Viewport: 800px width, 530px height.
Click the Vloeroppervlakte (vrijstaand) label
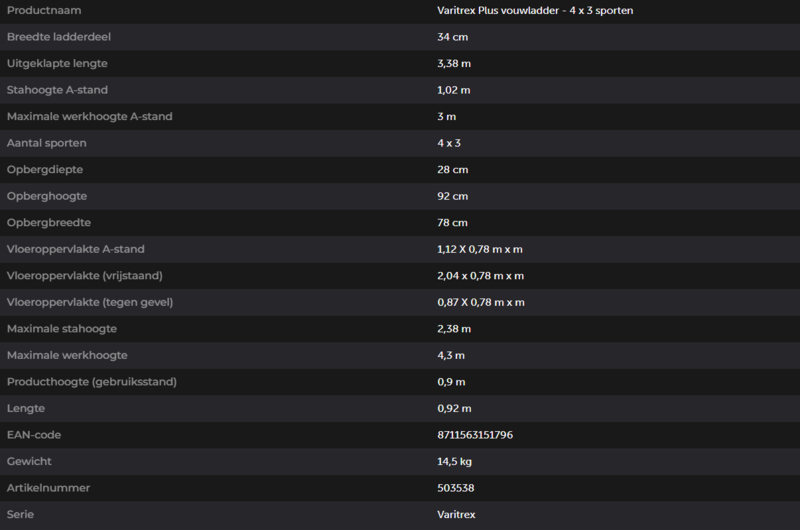[x=85, y=275]
